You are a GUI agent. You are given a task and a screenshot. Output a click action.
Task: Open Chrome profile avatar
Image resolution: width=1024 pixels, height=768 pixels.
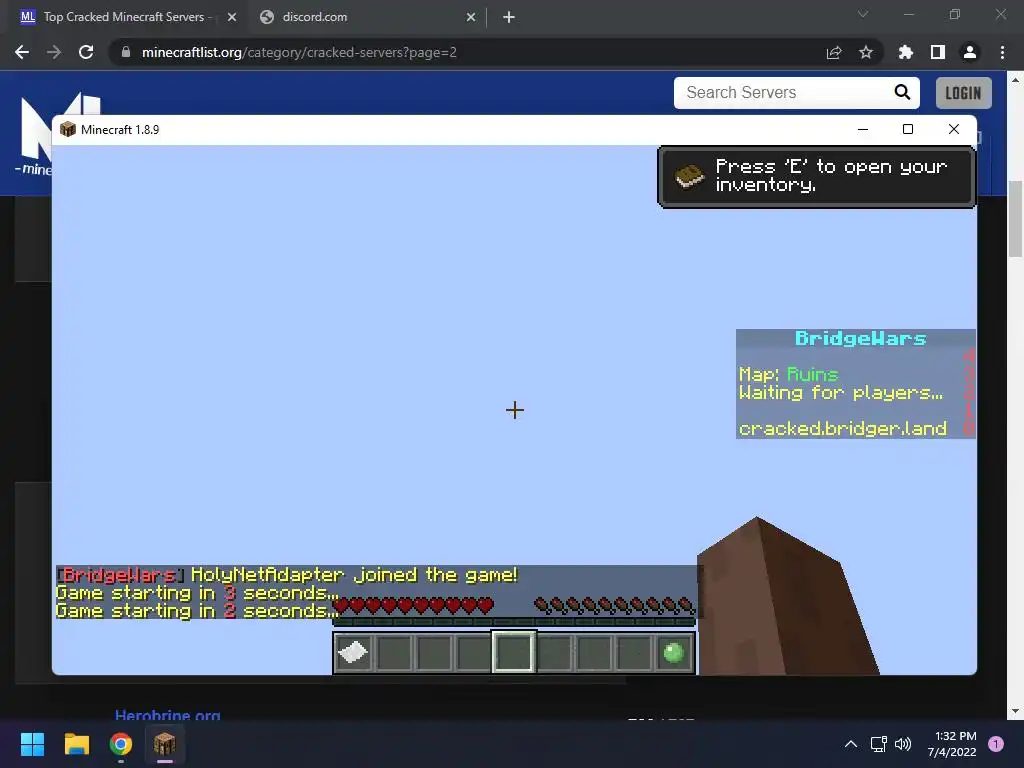pyautogui.click(x=970, y=52)
